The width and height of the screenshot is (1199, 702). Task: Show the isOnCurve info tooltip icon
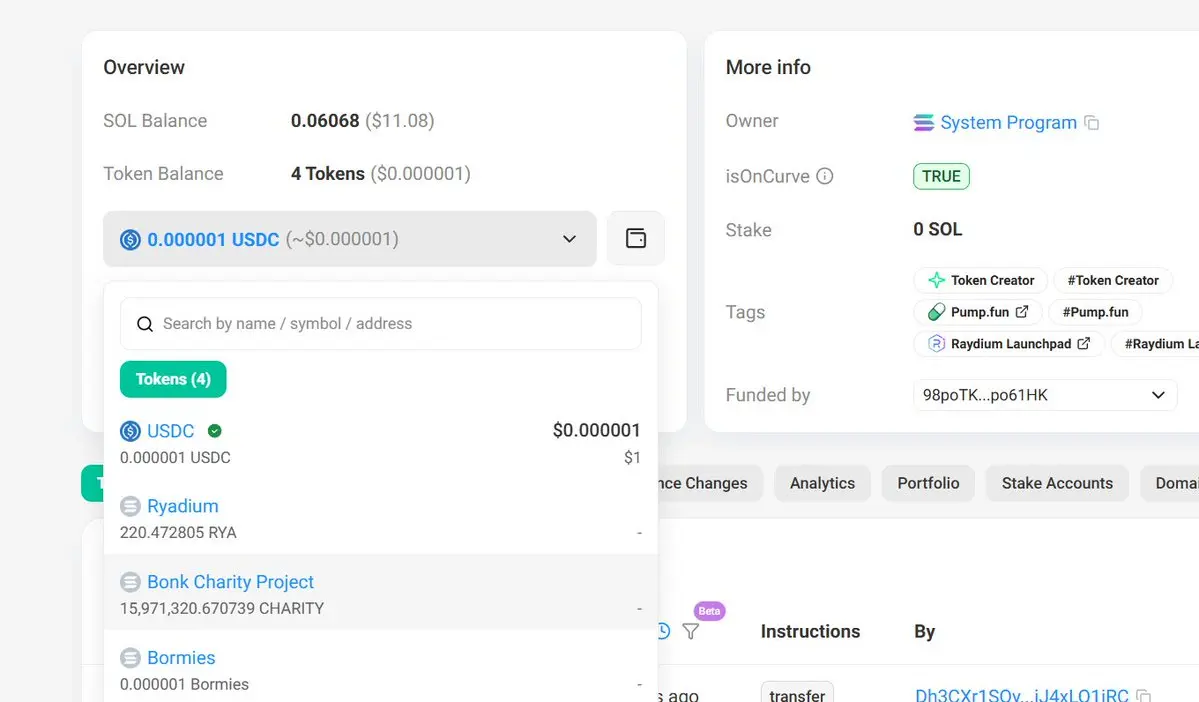click(x=824, y=176)
